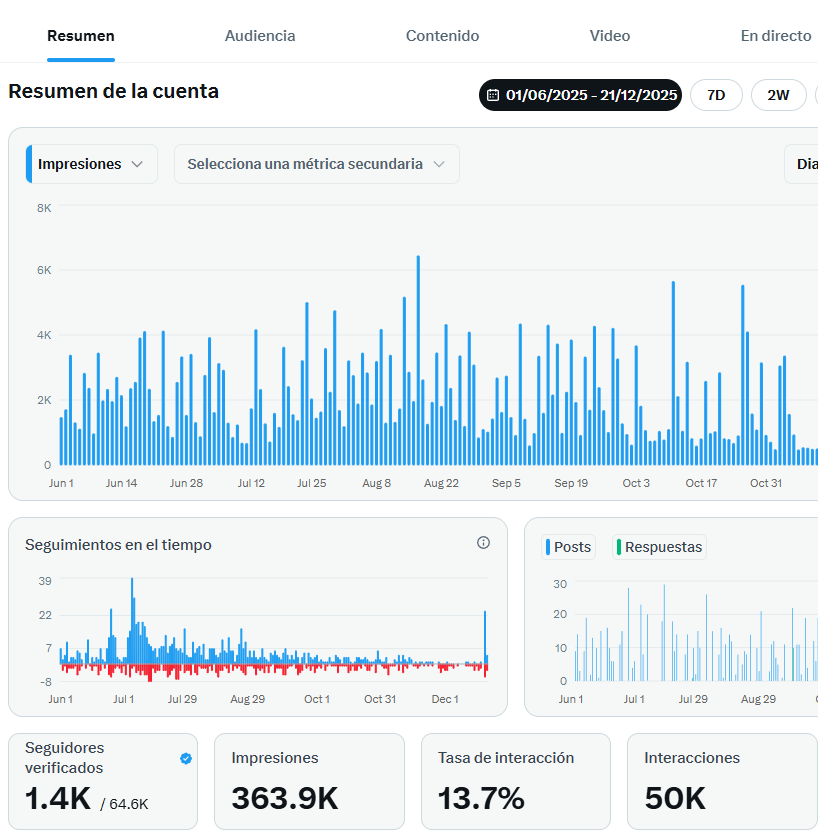Select the Resumen tab
Image resolution: width=818 pixels, height=837 pixels.
[x=81, y=36]
